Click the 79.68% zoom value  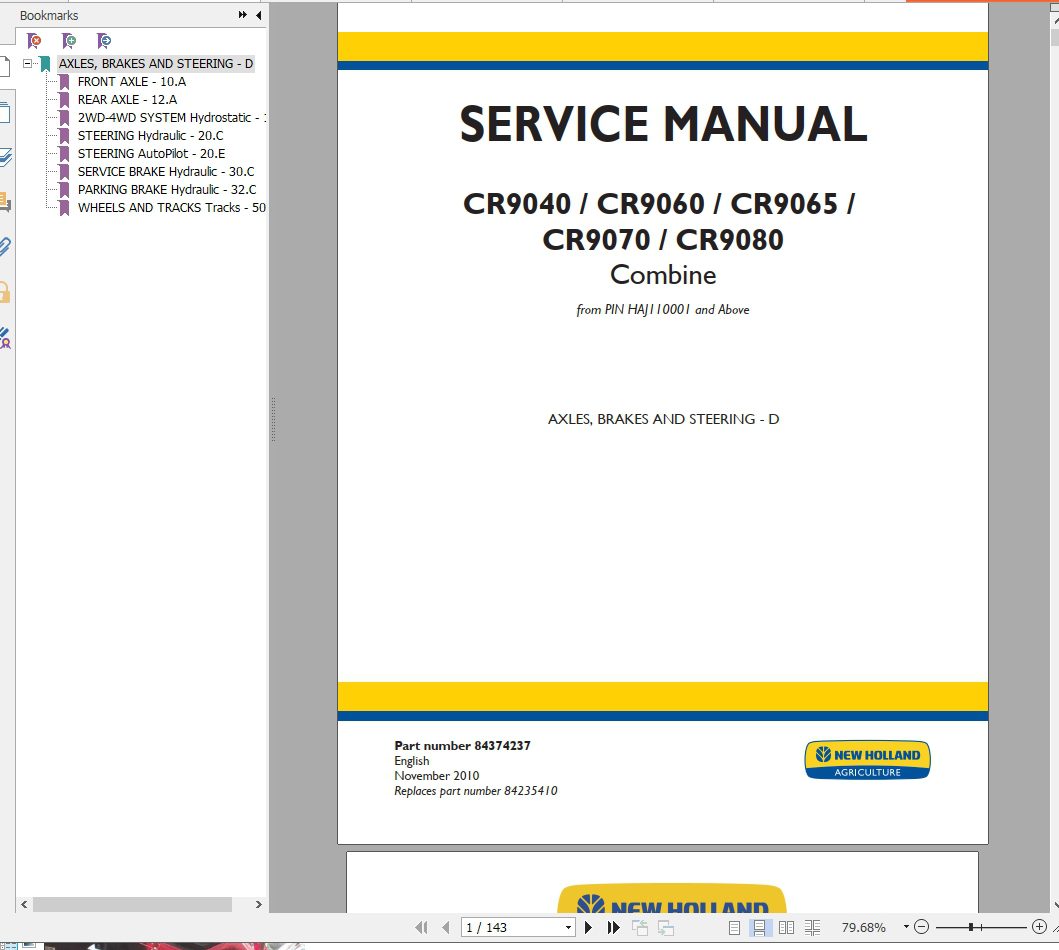[x=863, y=928]
